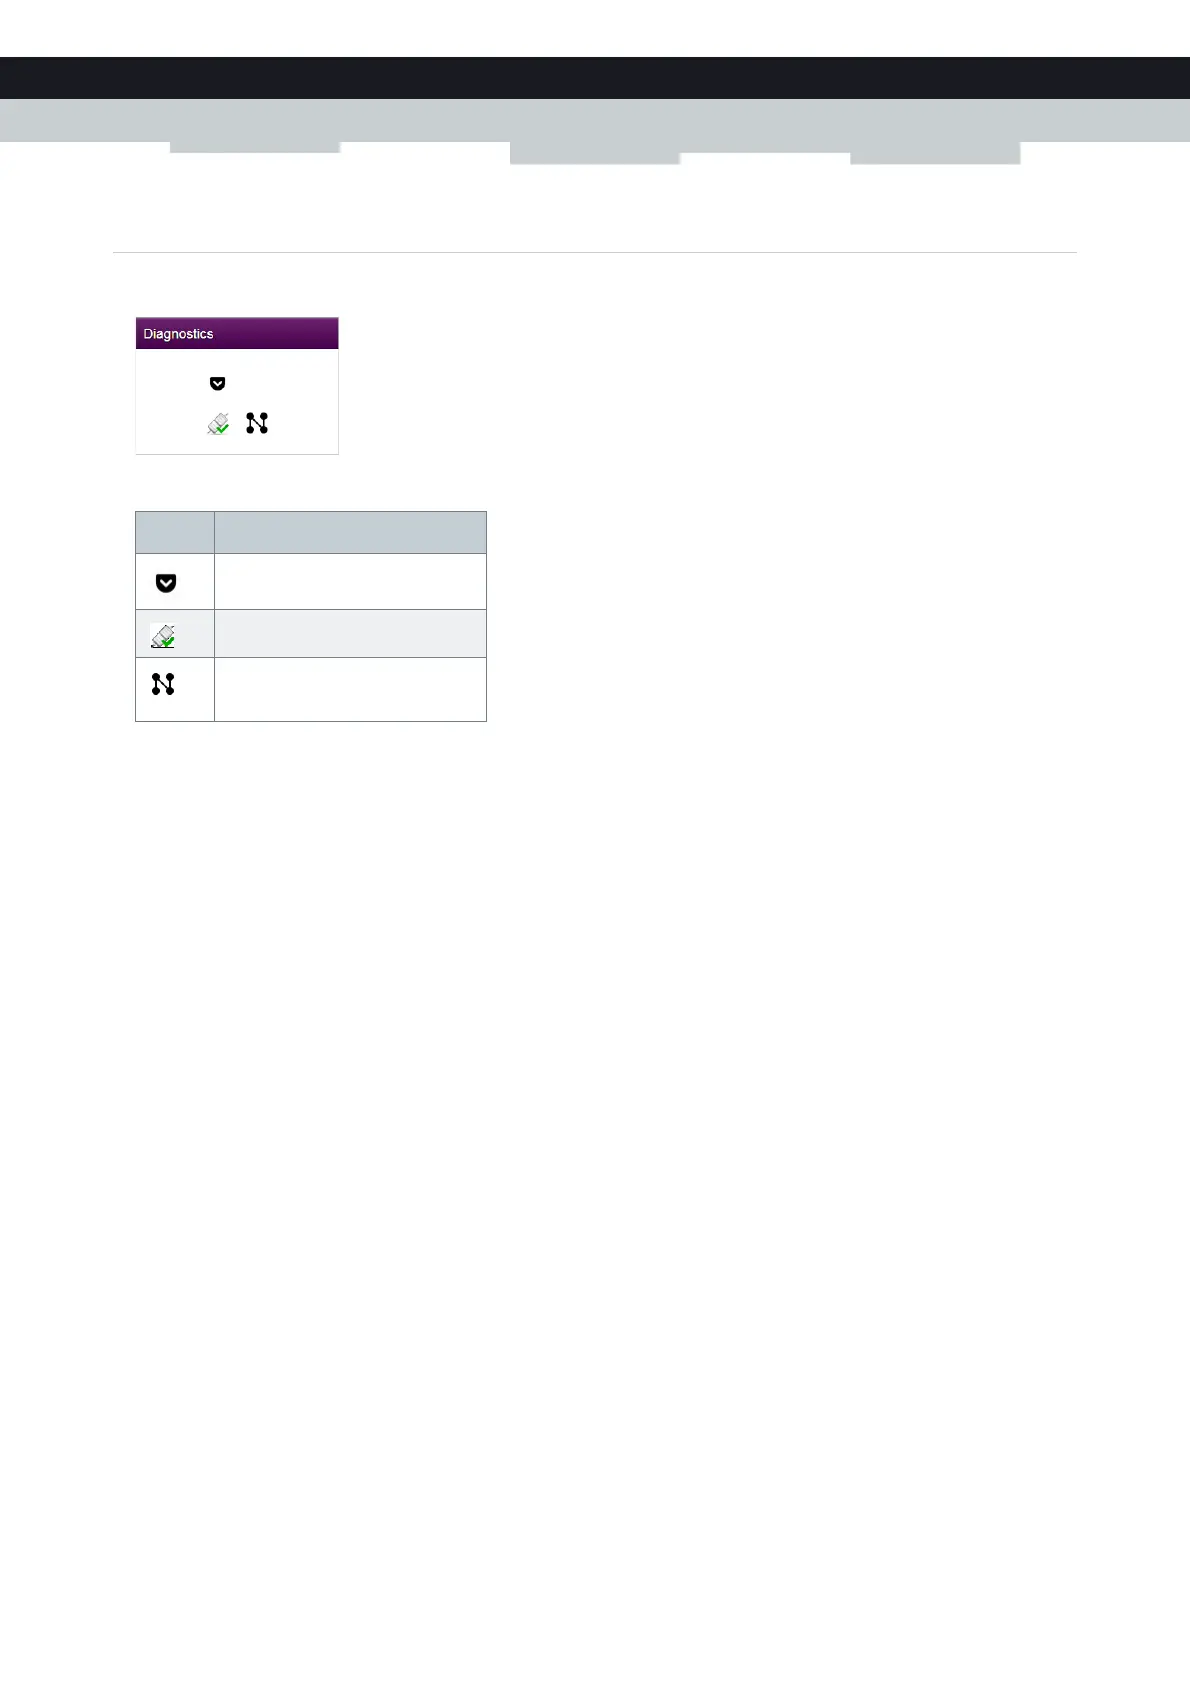Click description cell beside the connected-nodes icon
The height and width of the screenshot is (1684, 1190).
[350, 689]
